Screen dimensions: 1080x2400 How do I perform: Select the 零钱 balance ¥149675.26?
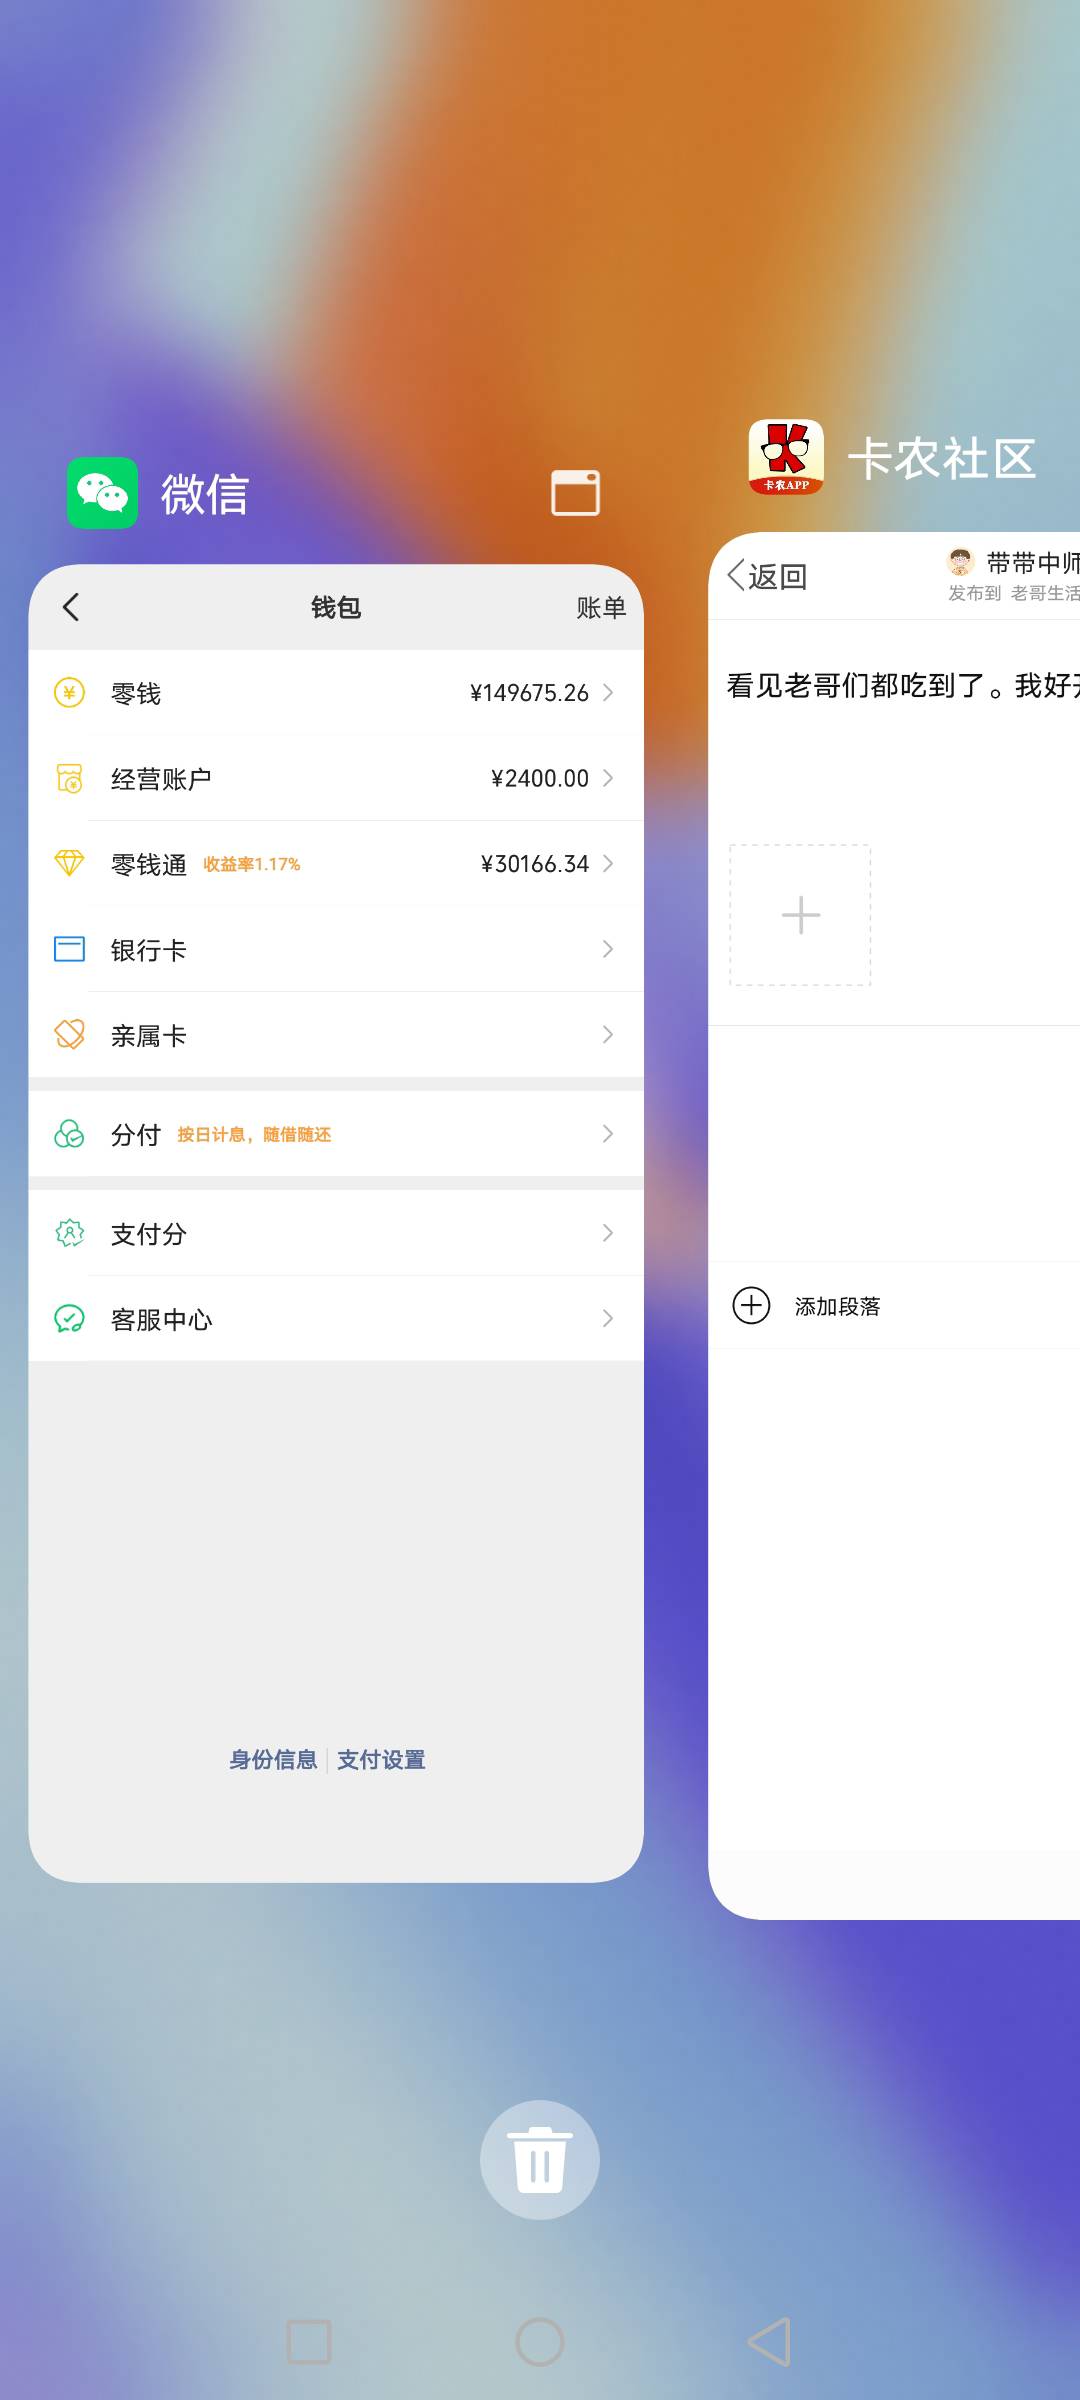click(x=529, y=693)
